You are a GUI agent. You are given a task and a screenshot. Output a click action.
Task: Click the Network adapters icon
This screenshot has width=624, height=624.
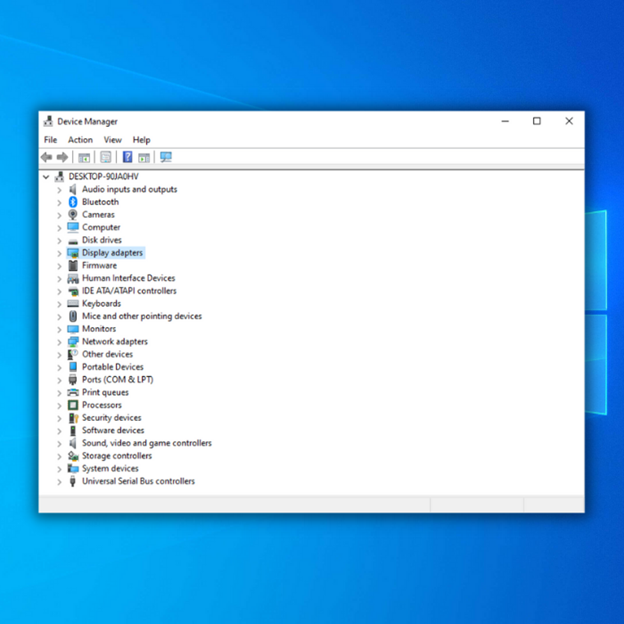(x=73, y=341)
